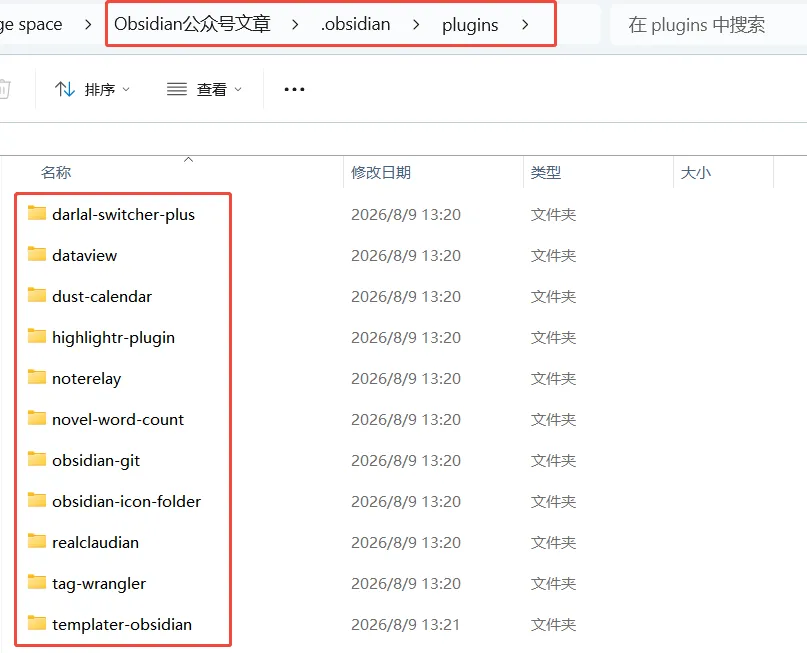Viewport: 807px width, 653px height.
Task: Open the 查看 view dropdown
Action: [x=204, y=90]
